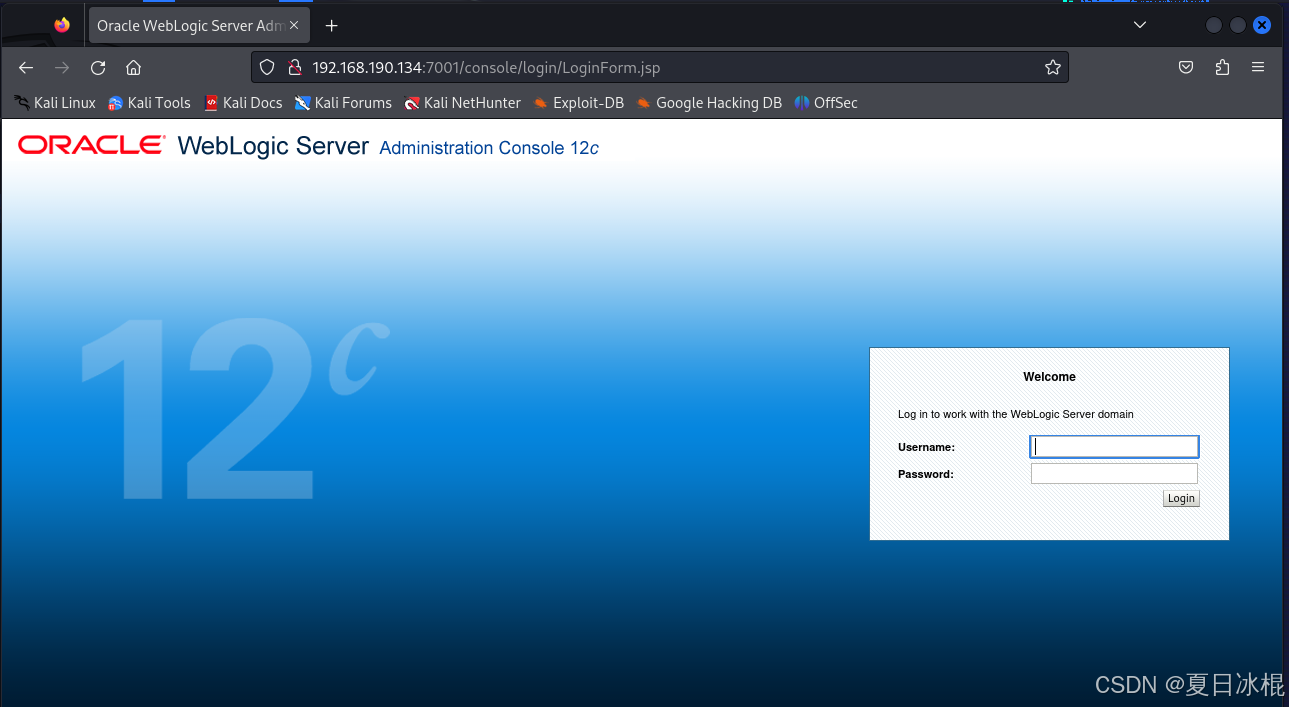The height and width of the screenshot is (707, 1289).
Task: Open the Kali Tools bookmark
Action: (149, 103)
